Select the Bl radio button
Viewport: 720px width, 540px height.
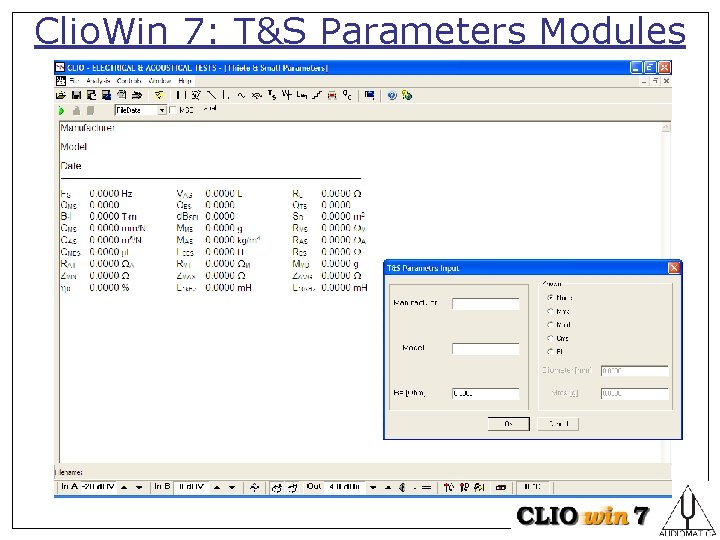pyautogui.click(x=550, y=351)
